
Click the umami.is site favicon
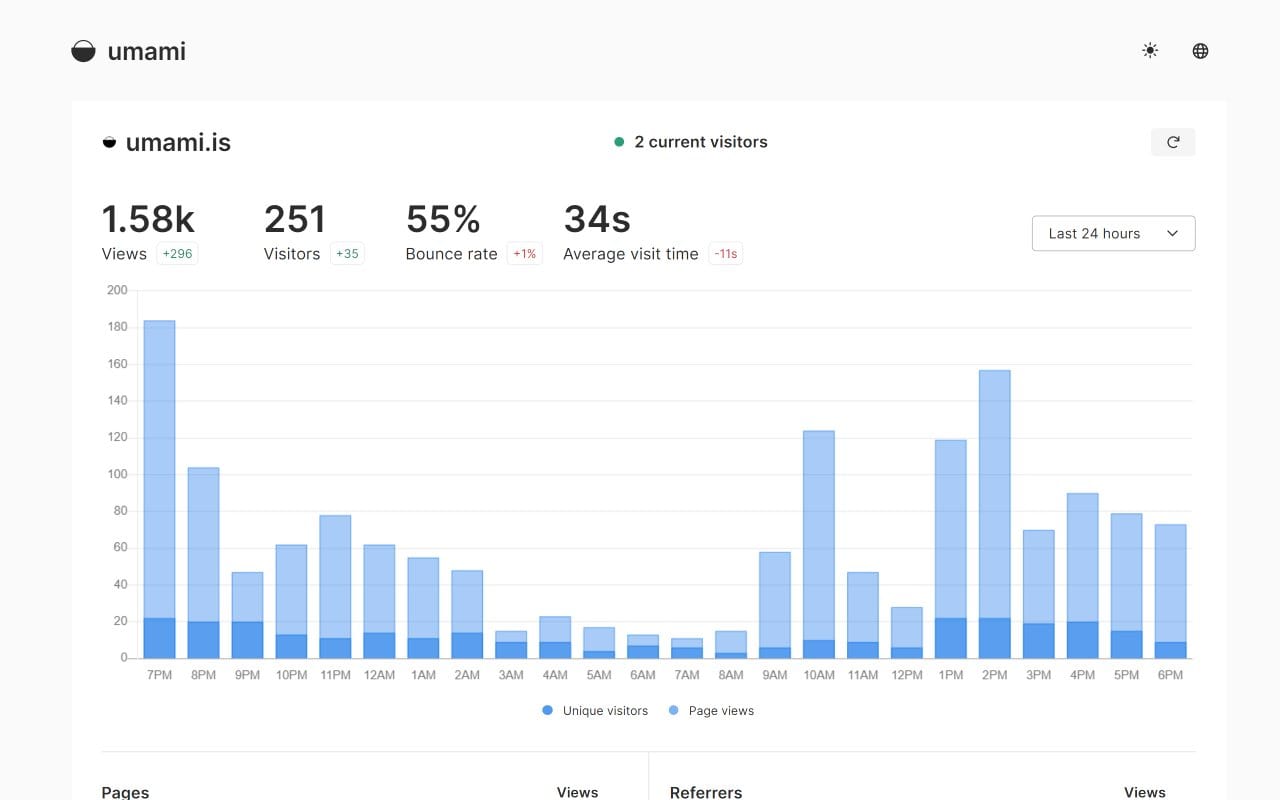pos(111,141)
